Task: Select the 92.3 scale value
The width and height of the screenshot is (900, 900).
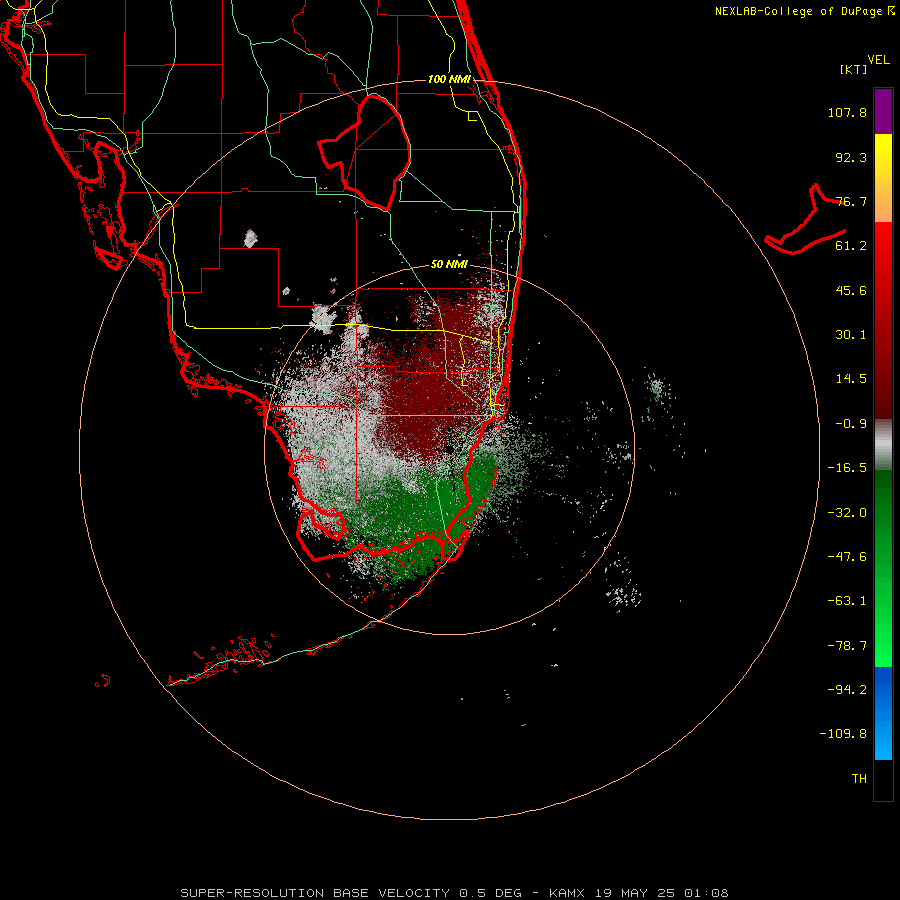Action: pyautogui.click(x=851, y=157)
